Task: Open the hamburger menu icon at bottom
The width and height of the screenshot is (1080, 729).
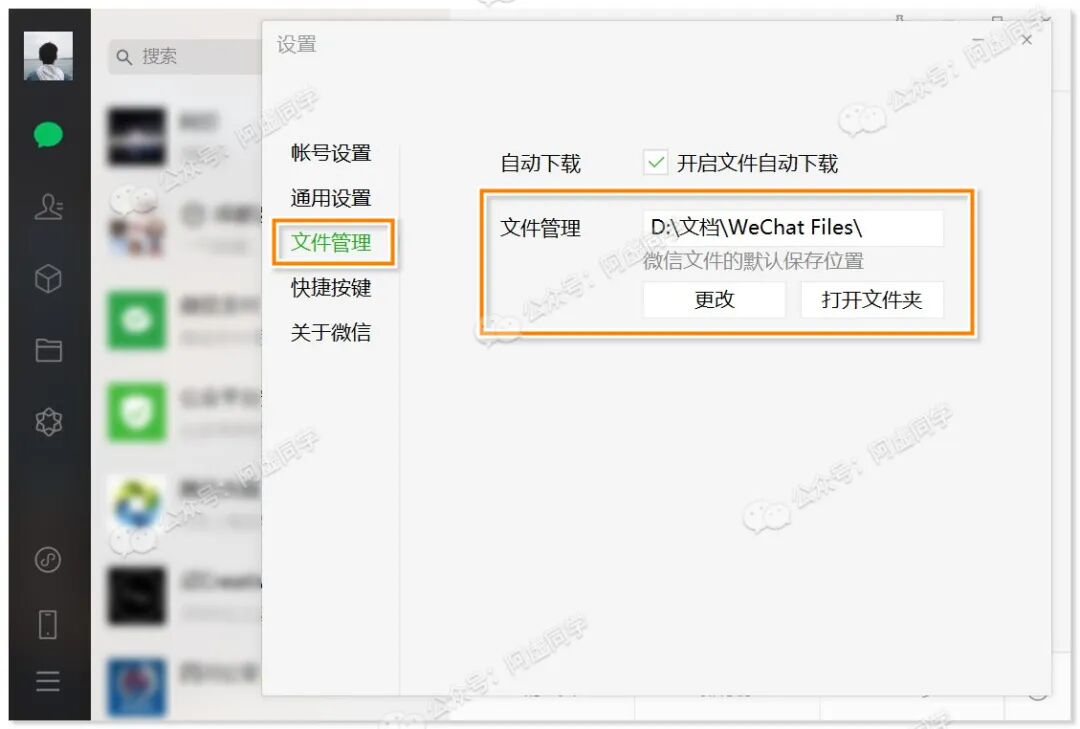Action: pyautogui.click(x=48, y=681)
